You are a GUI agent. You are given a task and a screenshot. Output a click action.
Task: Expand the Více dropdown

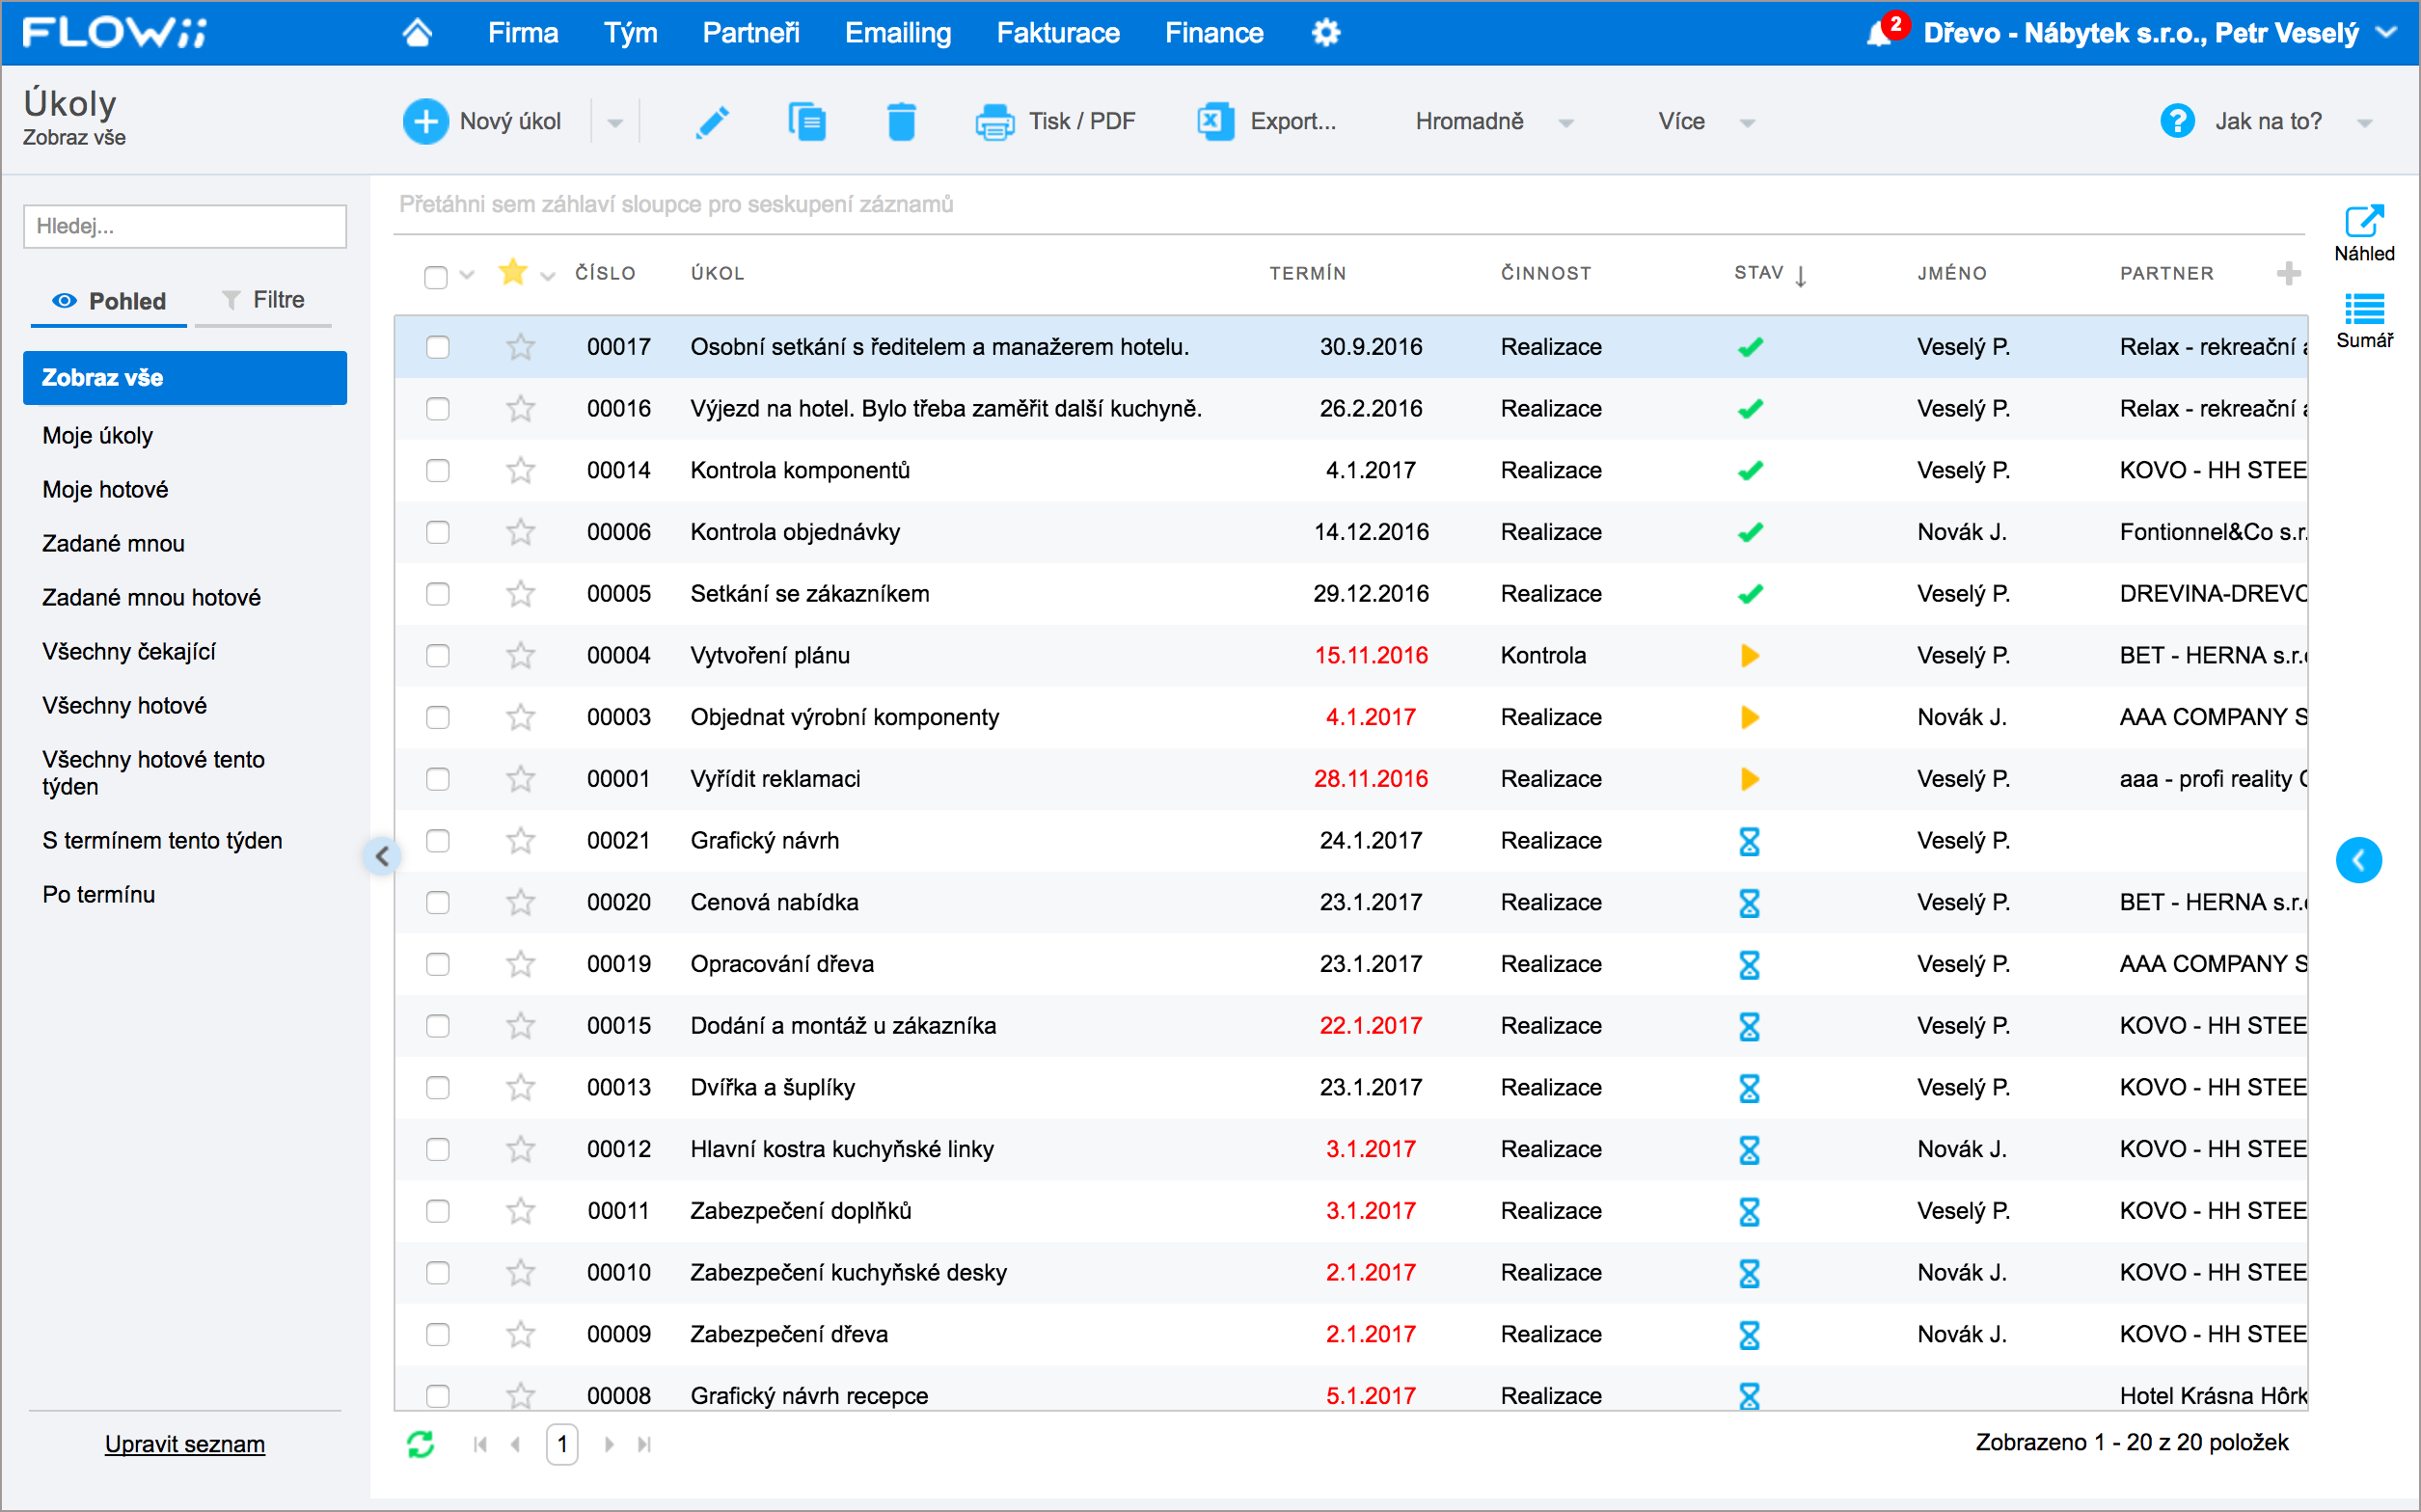1747,123
